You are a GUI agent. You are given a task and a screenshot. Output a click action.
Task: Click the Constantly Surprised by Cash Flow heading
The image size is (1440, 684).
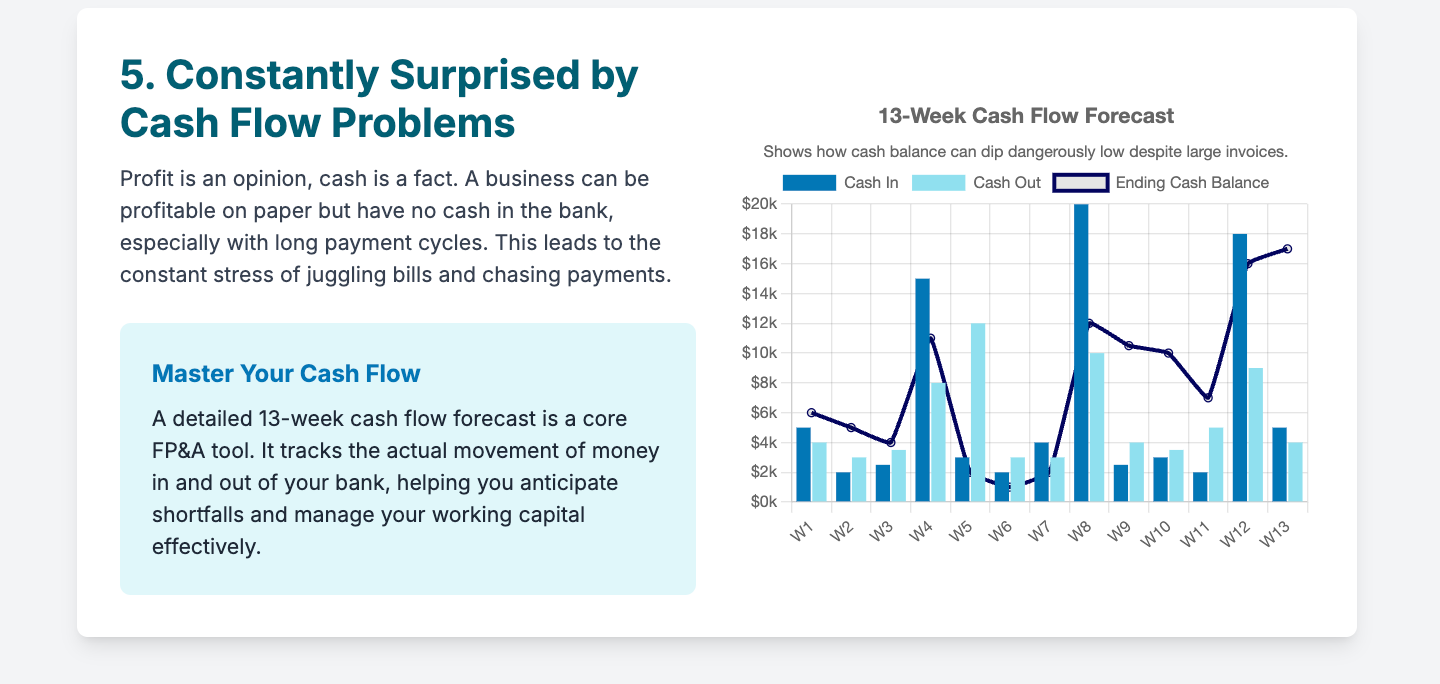pyautogui.click(x=379, y=99)
